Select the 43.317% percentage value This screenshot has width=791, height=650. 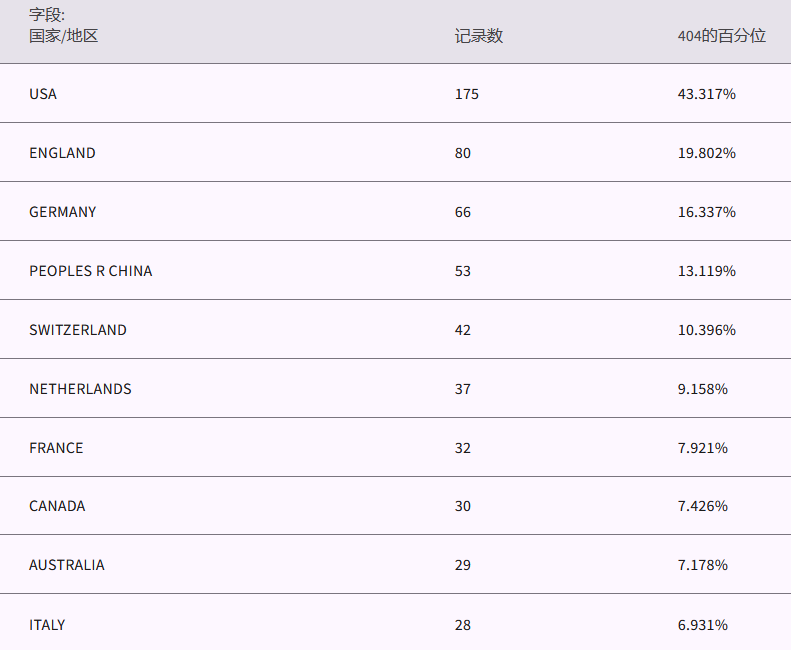click(707, 94)
